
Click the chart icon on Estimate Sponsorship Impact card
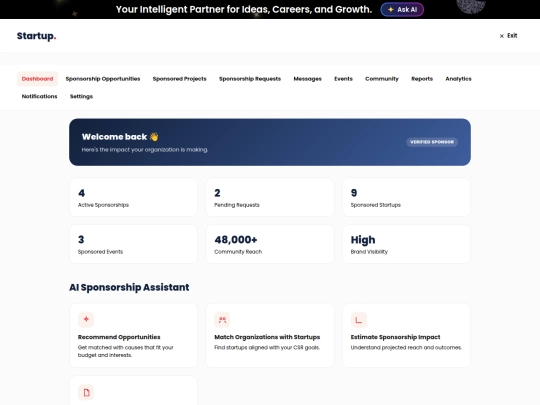click(359, 320)
